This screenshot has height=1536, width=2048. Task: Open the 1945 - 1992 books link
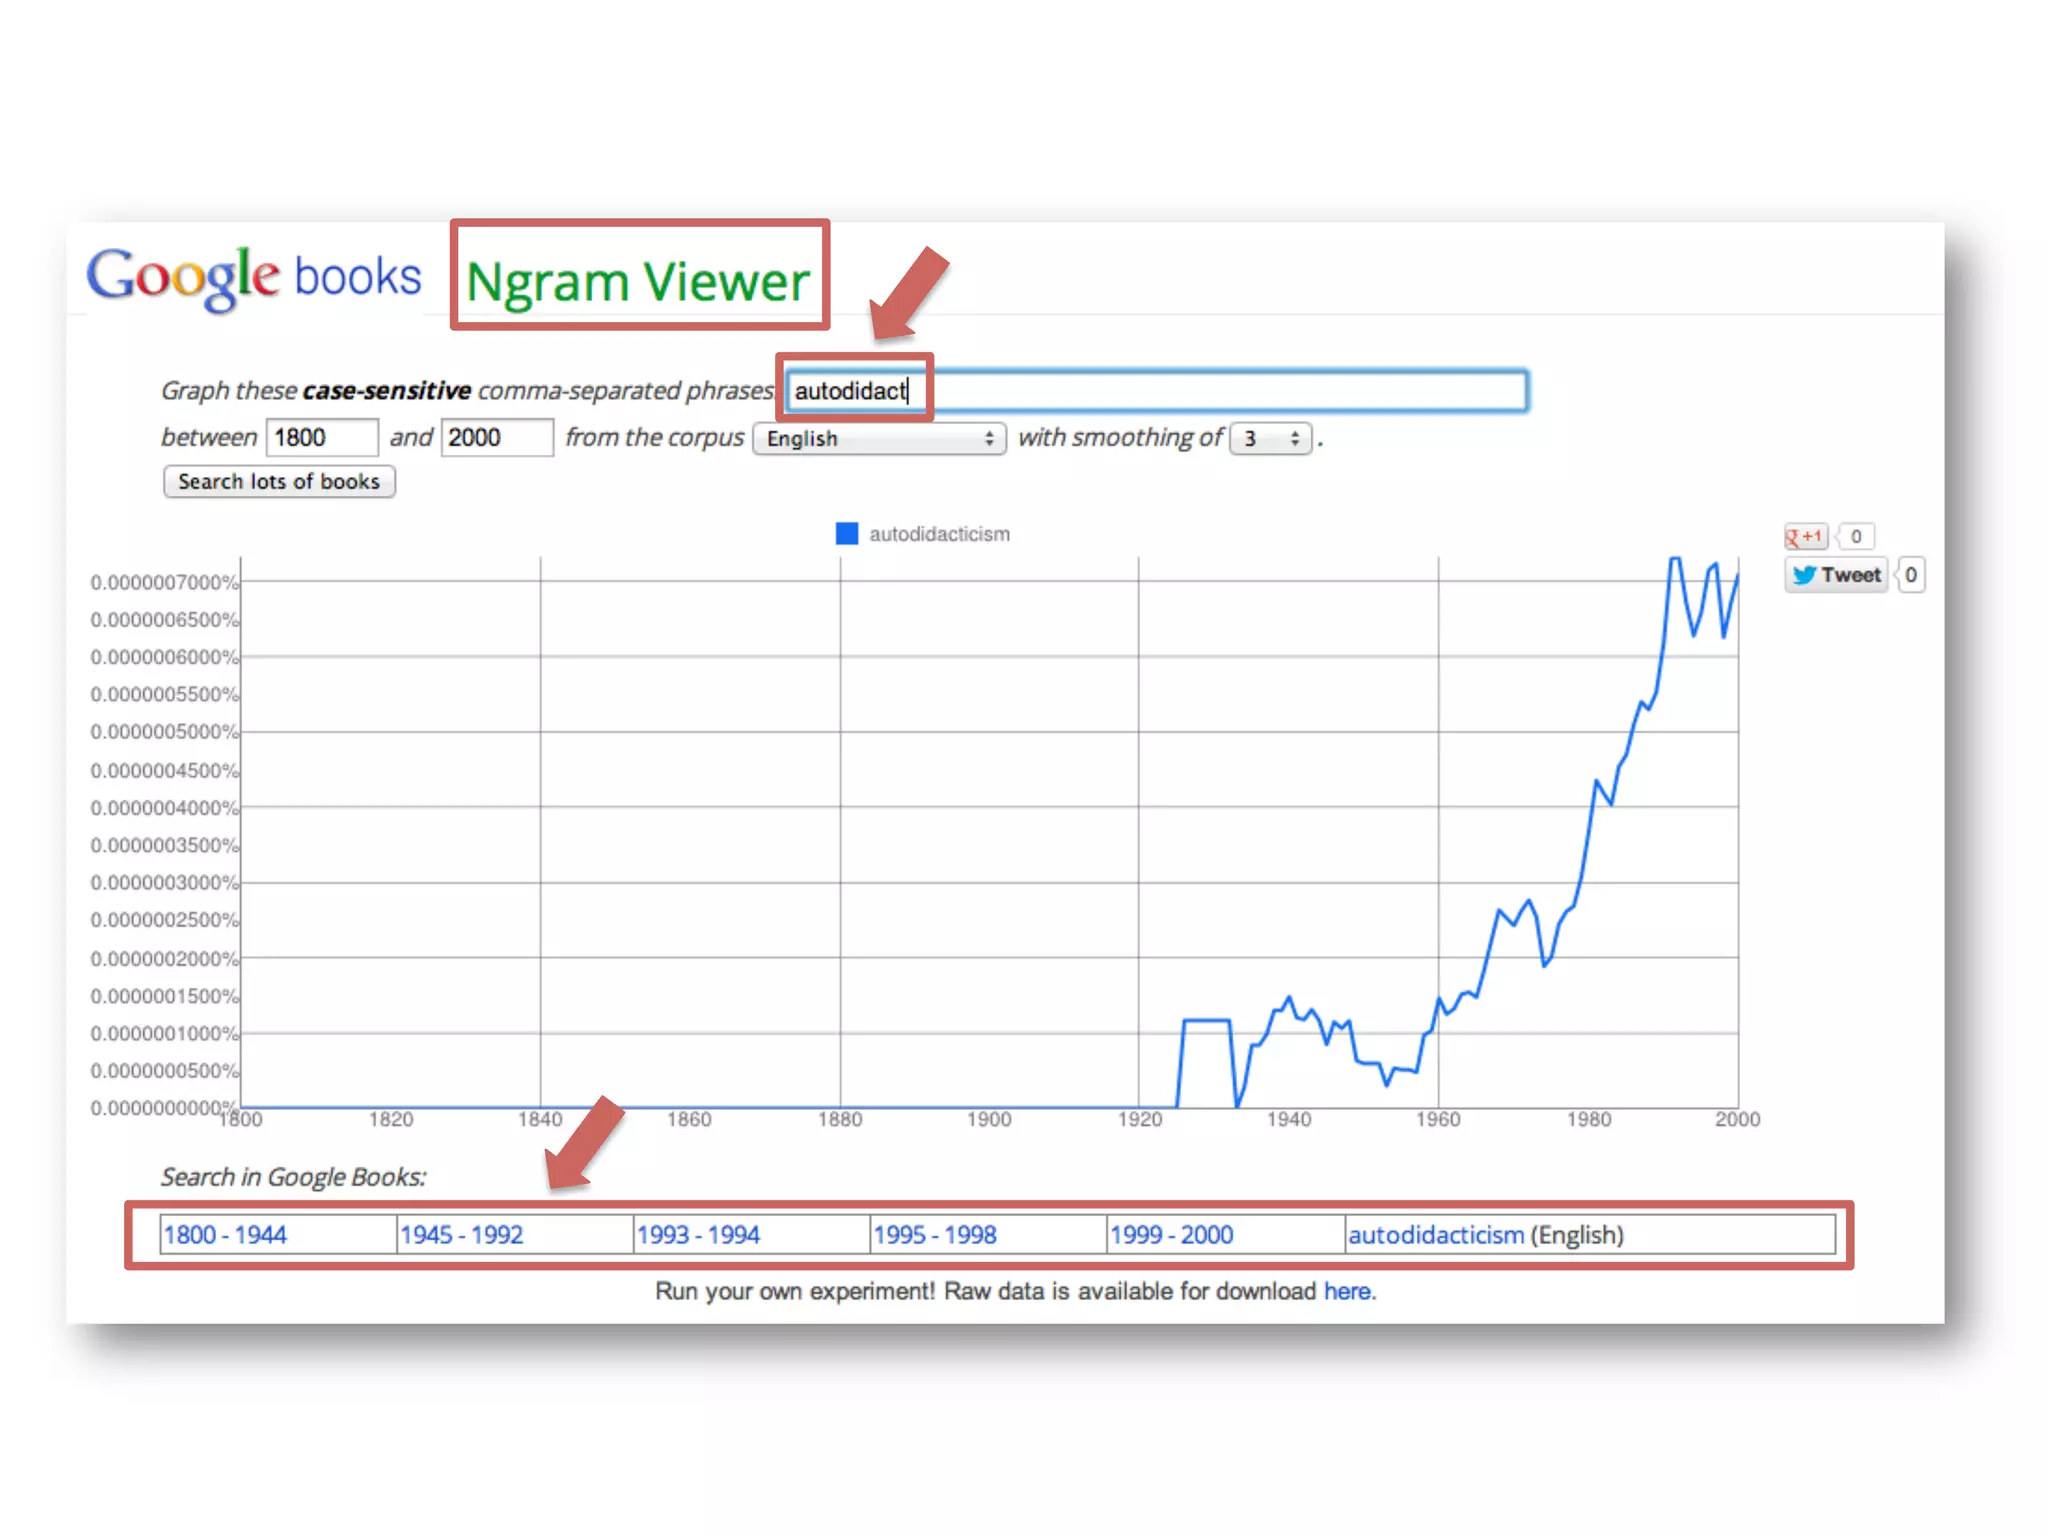(461, 1235)
